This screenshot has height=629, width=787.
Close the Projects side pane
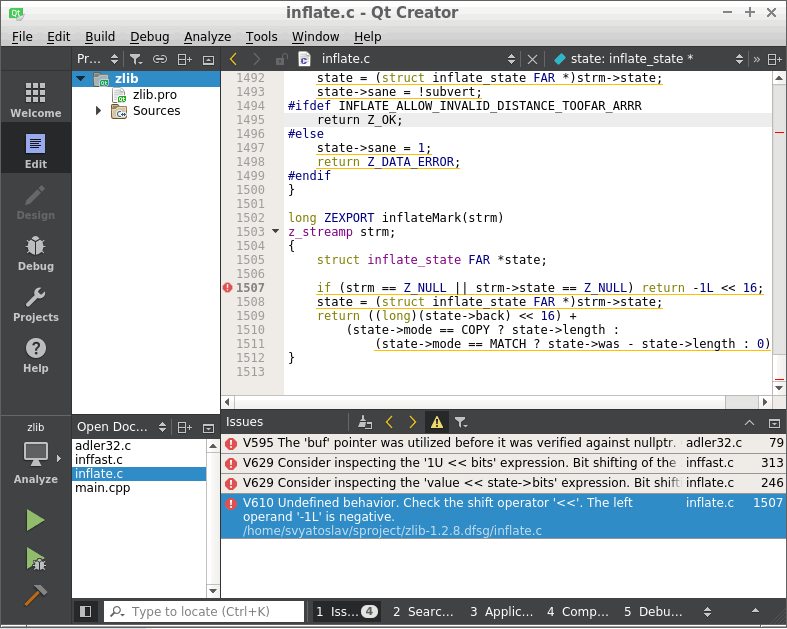208,60
